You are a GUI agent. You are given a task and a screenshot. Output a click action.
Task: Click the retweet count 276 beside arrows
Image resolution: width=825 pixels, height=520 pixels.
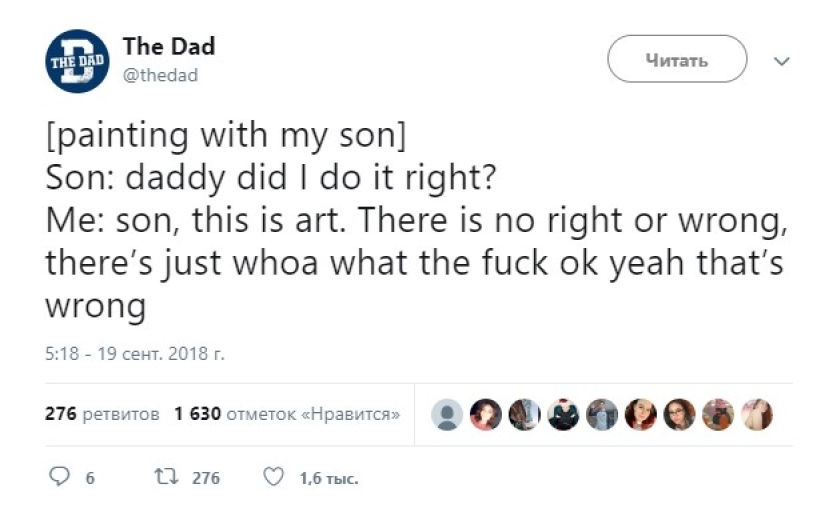pyautogui.click(x=206, y=478)
